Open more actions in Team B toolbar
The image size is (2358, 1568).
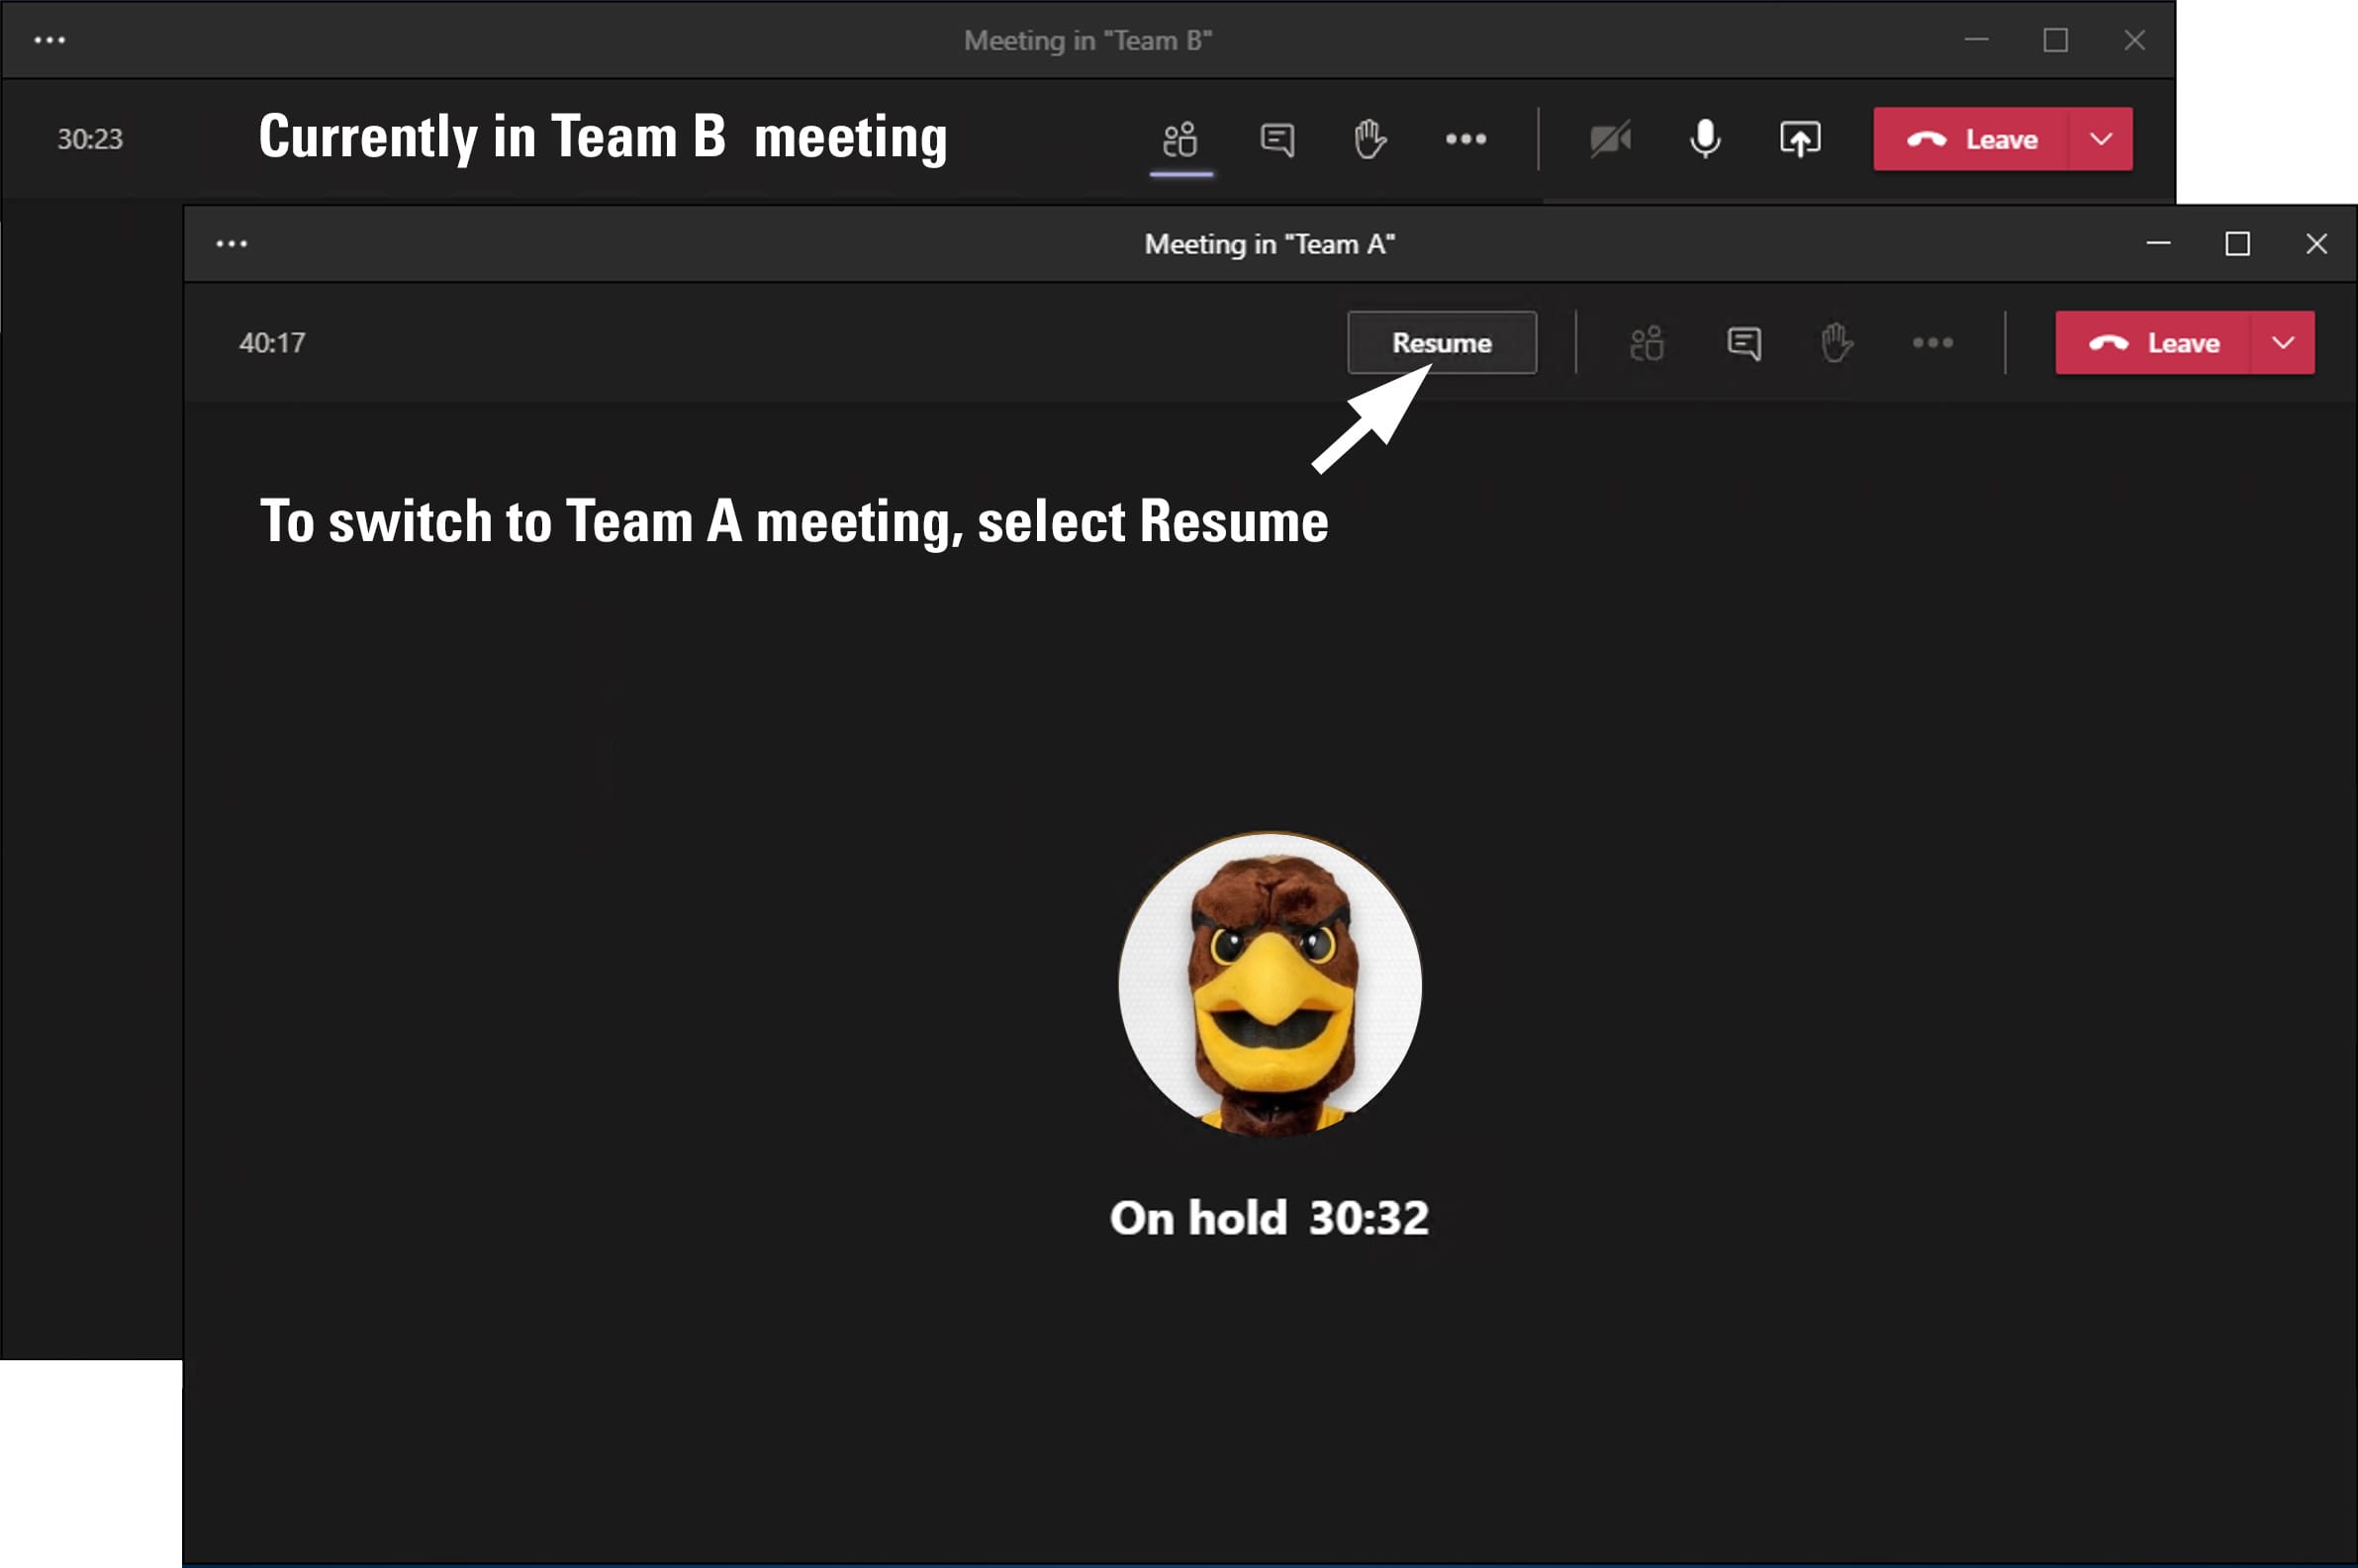(x=1465, y=139)
